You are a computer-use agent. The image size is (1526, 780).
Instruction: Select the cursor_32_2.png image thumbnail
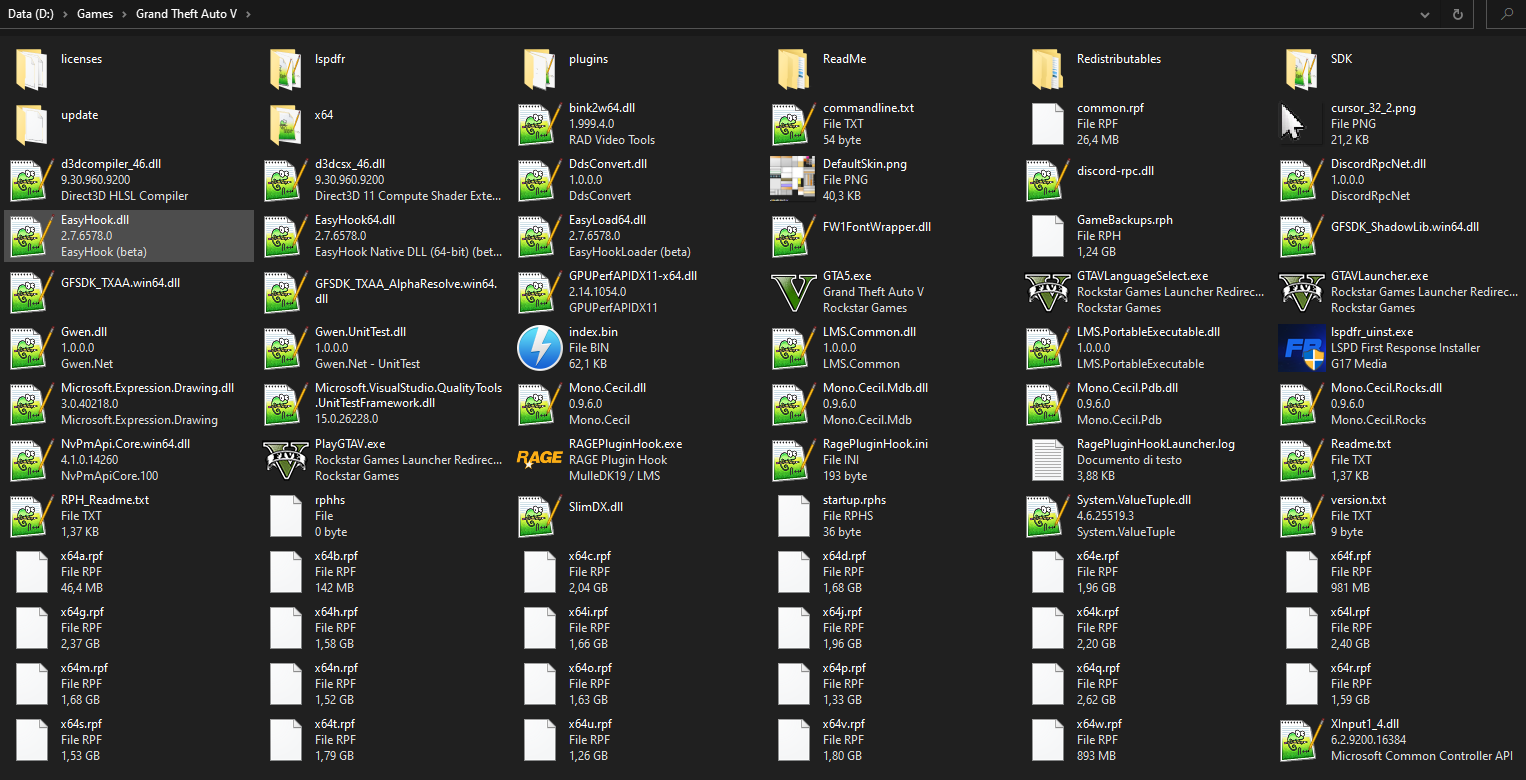(1301, 124)
